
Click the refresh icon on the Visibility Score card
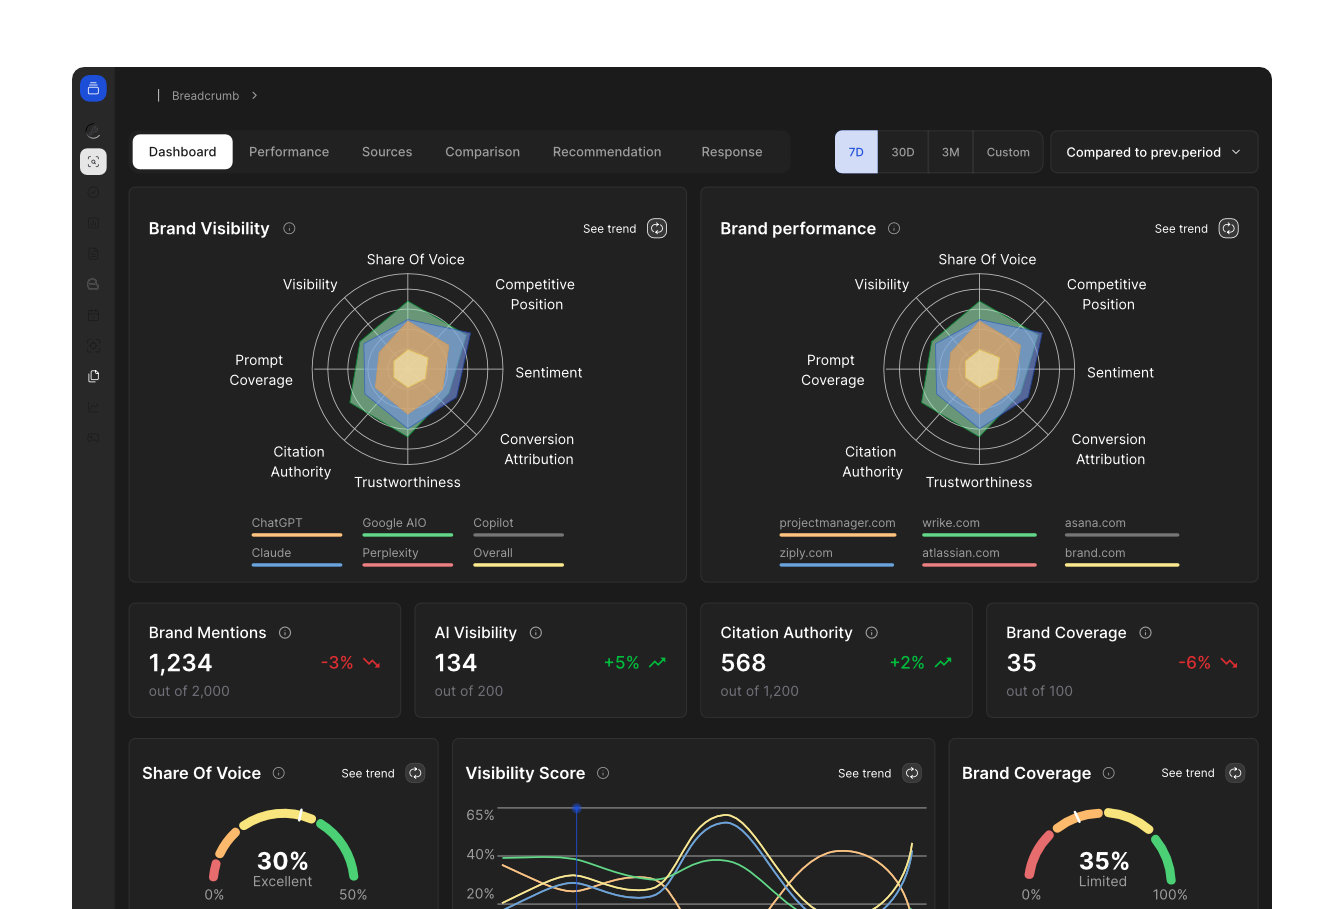[911, 772]
